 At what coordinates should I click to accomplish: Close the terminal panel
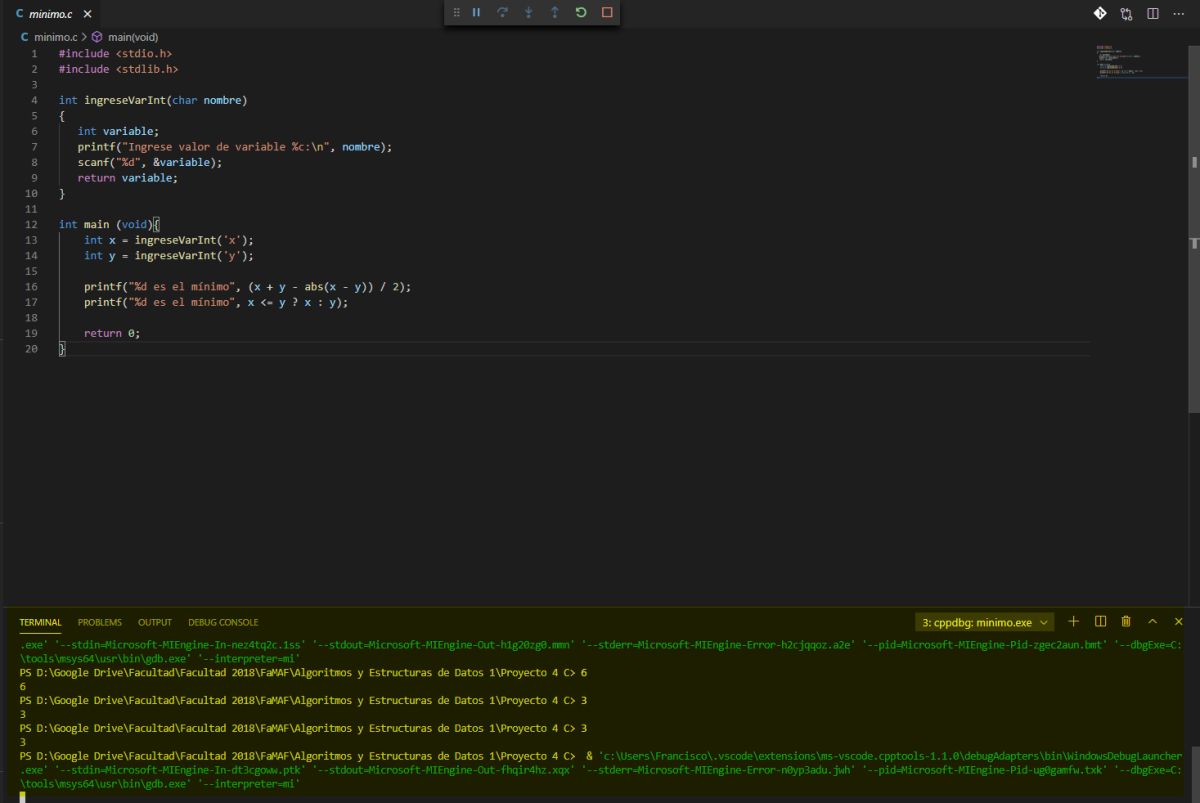1178,621
